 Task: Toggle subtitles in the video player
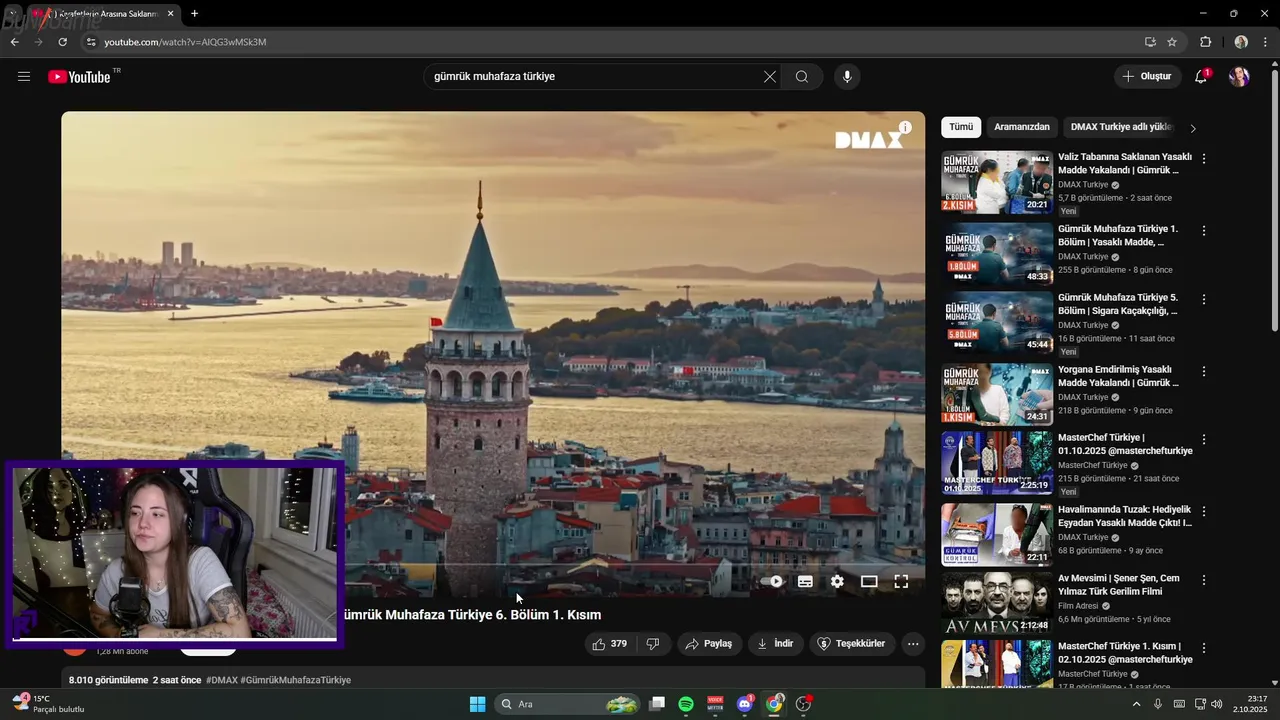click(805, 581)
